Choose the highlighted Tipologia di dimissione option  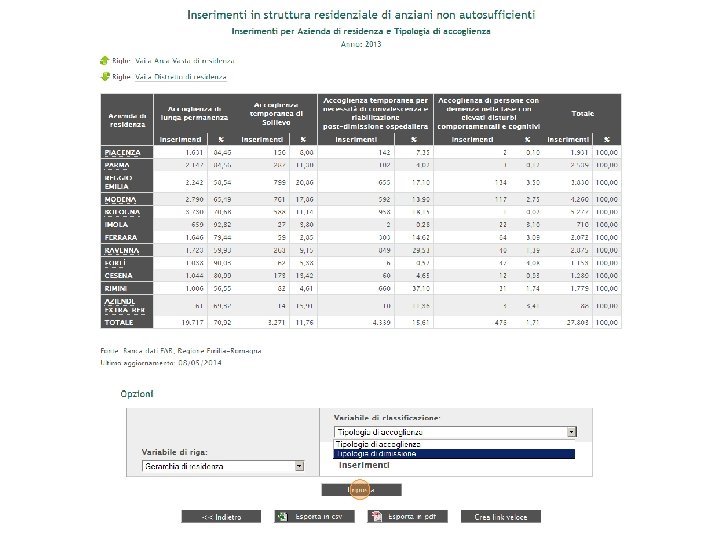(x=454, y=454)
